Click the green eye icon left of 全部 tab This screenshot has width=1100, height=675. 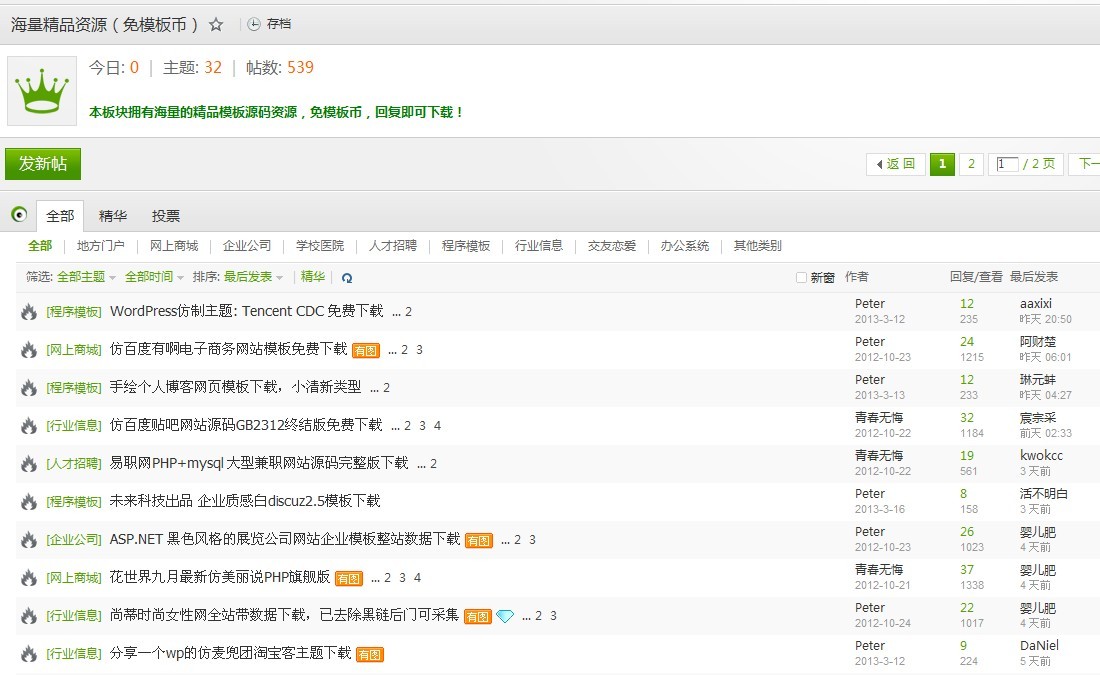click(19, 215)
